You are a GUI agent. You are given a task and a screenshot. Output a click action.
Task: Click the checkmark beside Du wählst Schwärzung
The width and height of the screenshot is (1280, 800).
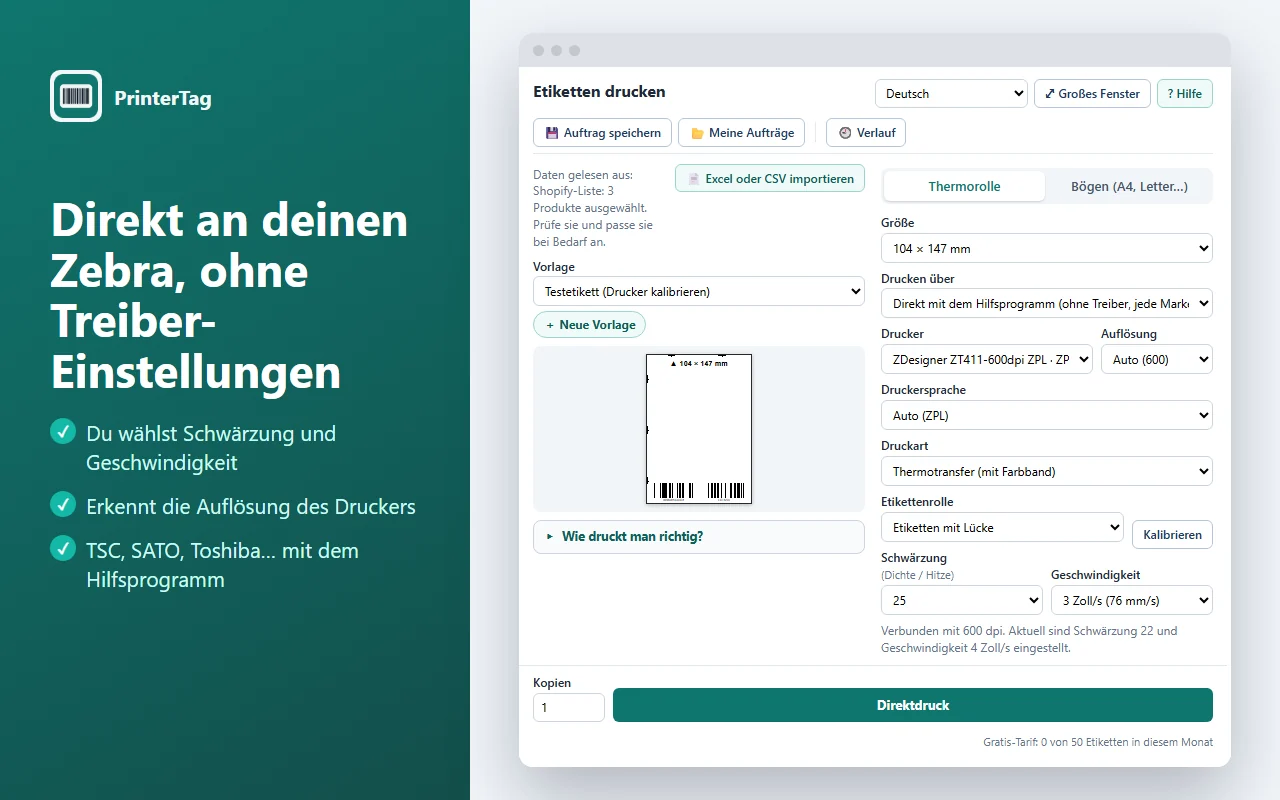point(63,432)
